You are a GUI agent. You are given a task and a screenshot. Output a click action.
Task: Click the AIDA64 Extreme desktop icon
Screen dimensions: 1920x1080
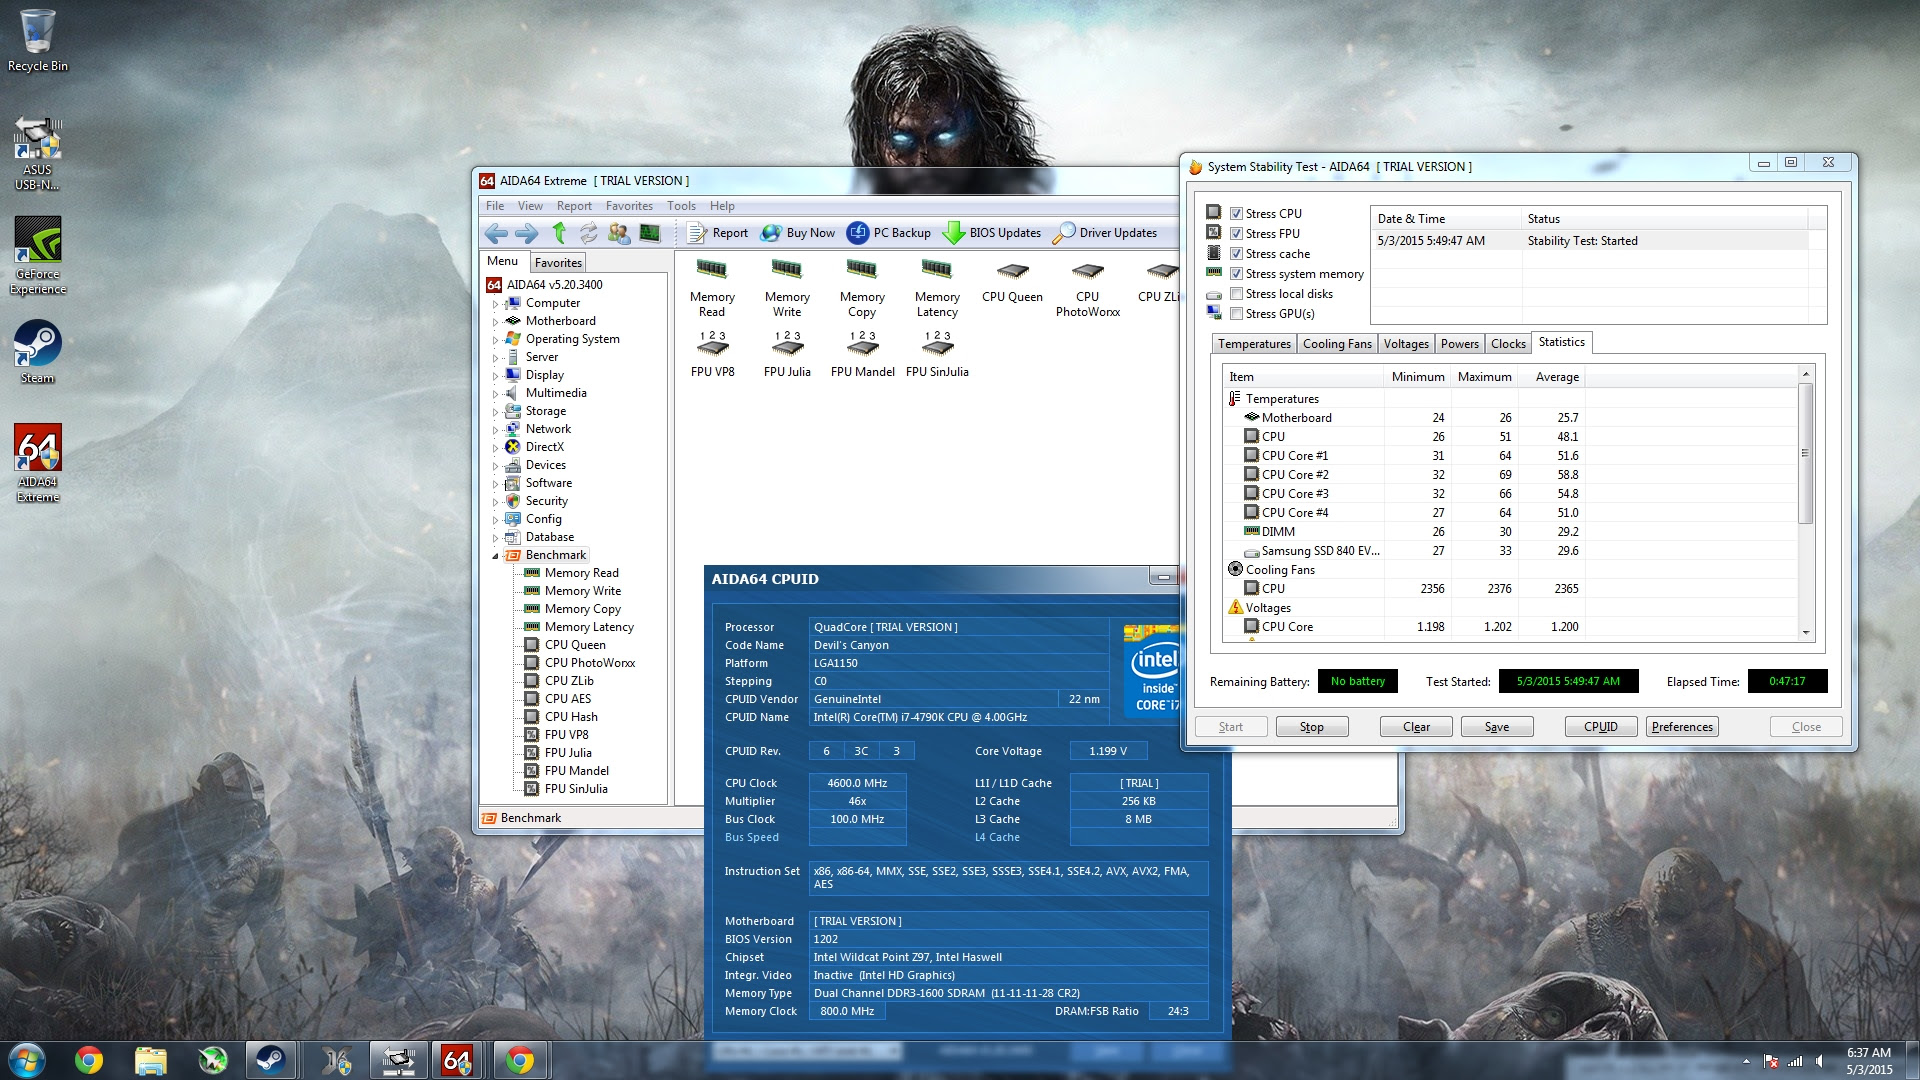tap(38, 462)
